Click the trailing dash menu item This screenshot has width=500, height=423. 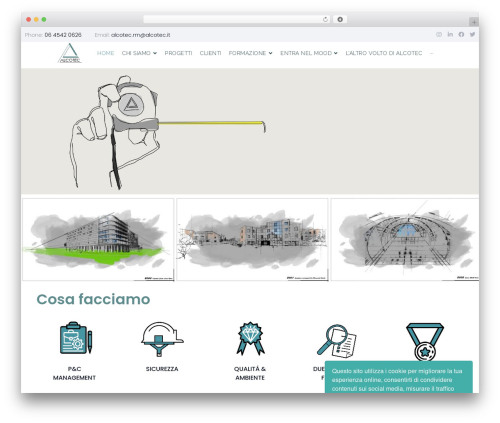[x=432, y=53]
